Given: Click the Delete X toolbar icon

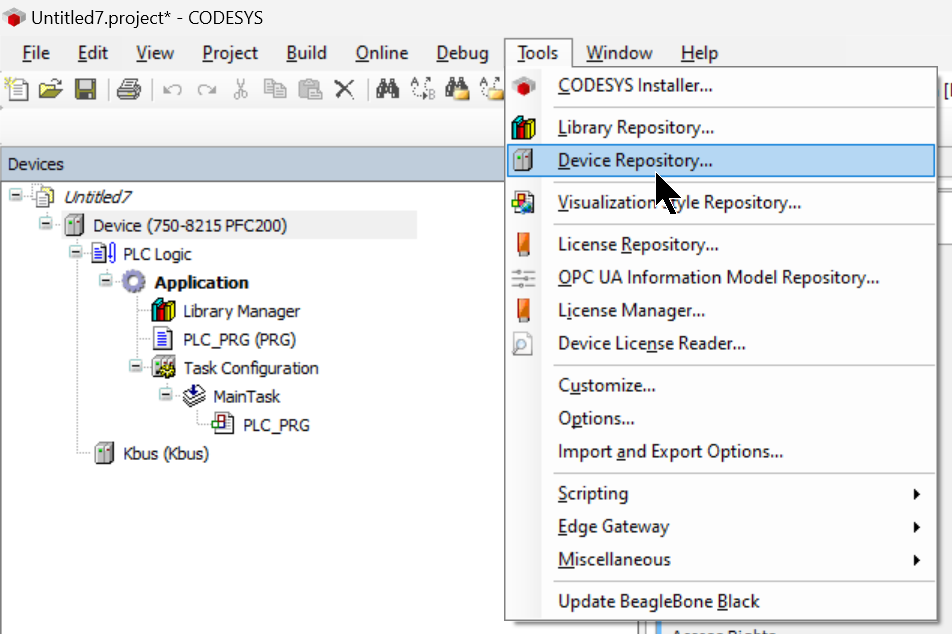Looking at the screenshot, I should [344, 90].
